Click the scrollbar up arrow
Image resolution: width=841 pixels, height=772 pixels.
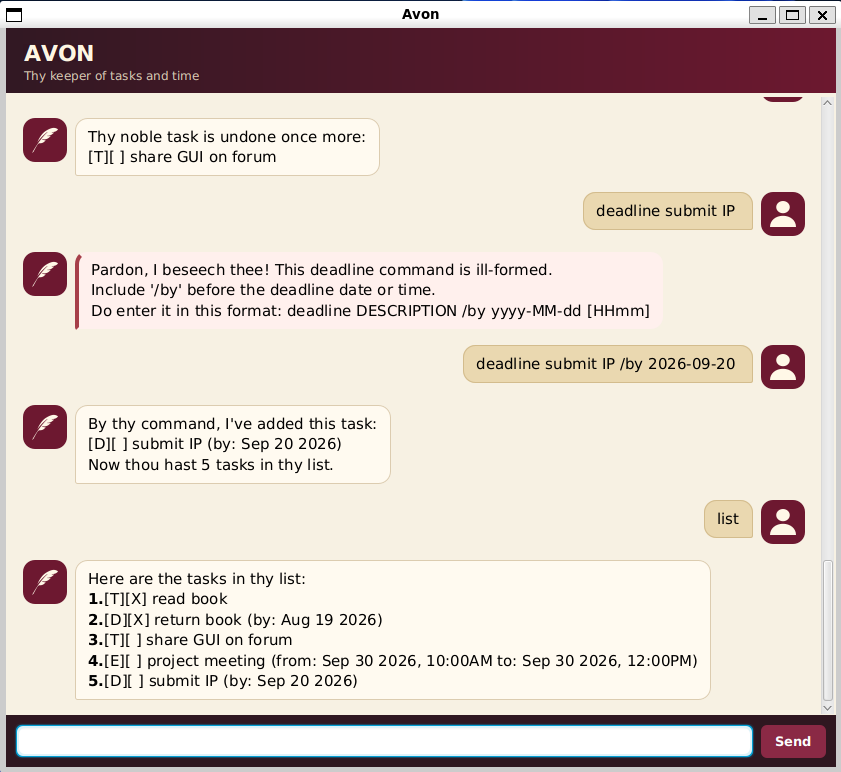(827, 102)
